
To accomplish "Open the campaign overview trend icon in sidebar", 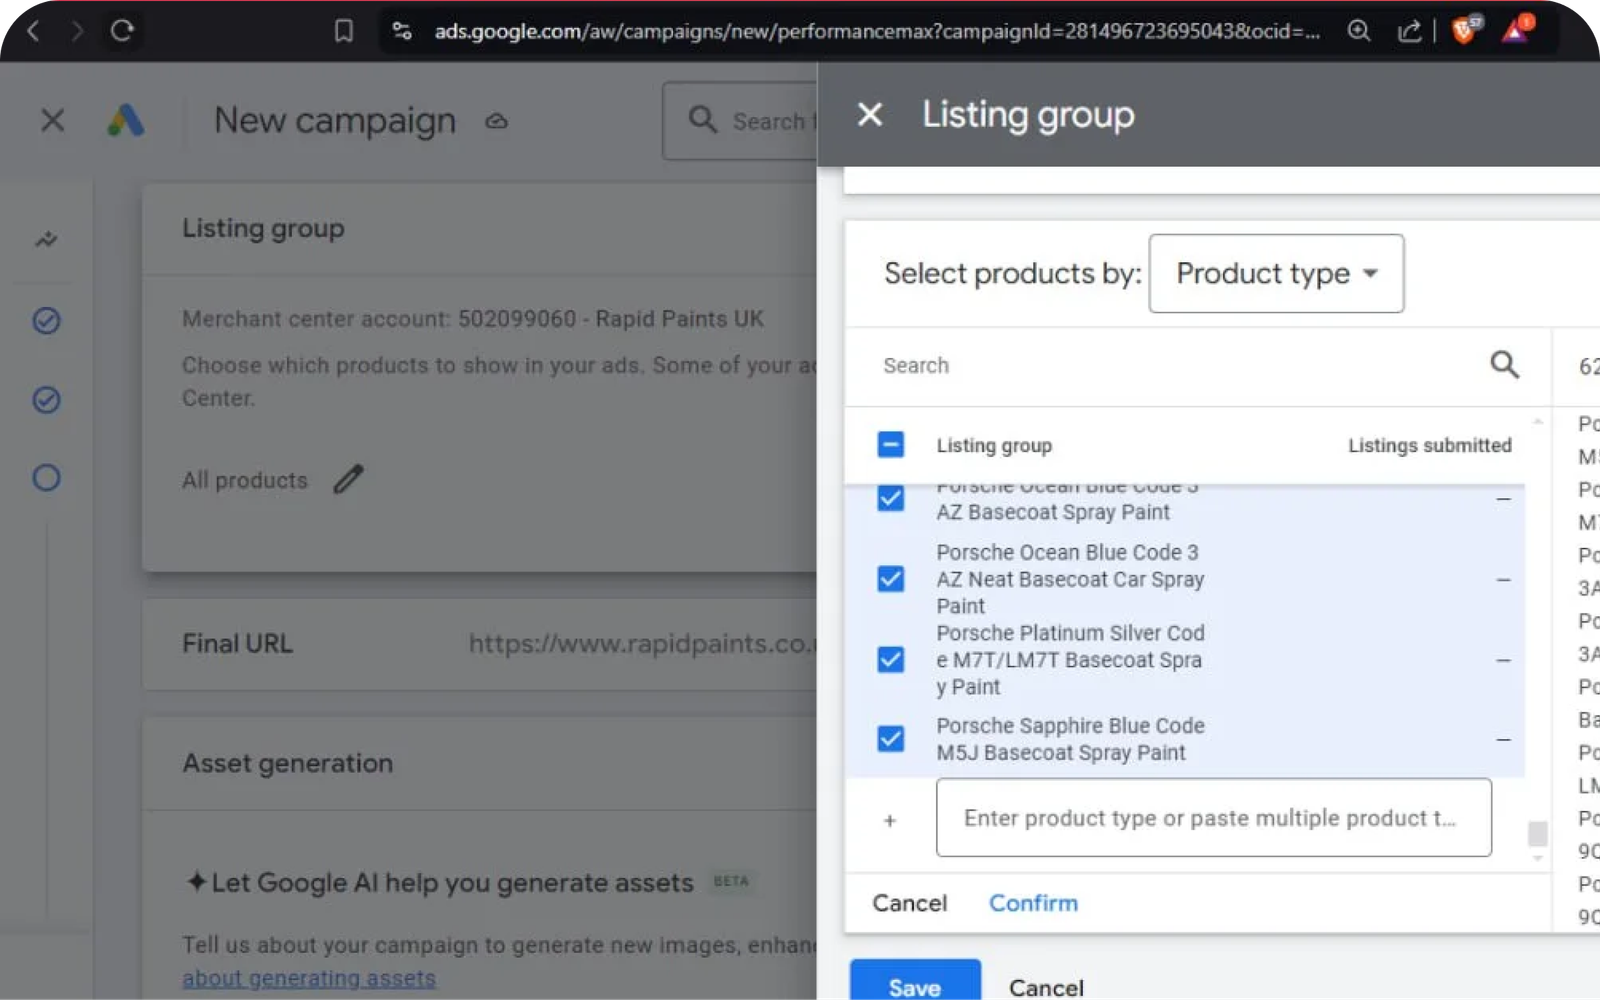I will coord(46,239).
